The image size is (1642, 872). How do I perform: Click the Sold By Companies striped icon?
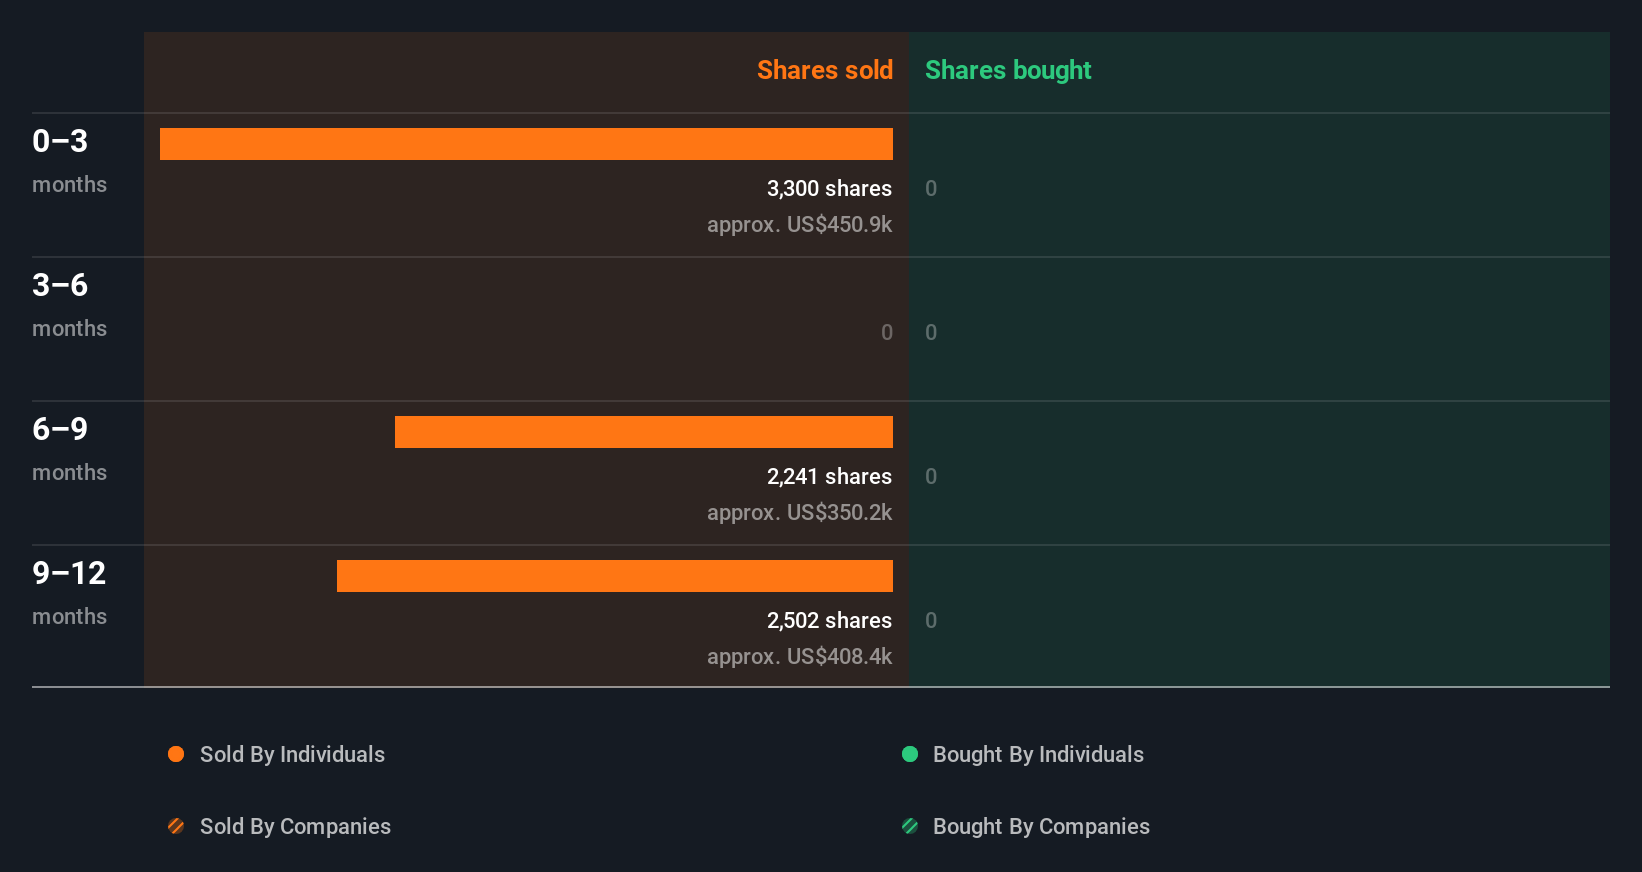176,826
